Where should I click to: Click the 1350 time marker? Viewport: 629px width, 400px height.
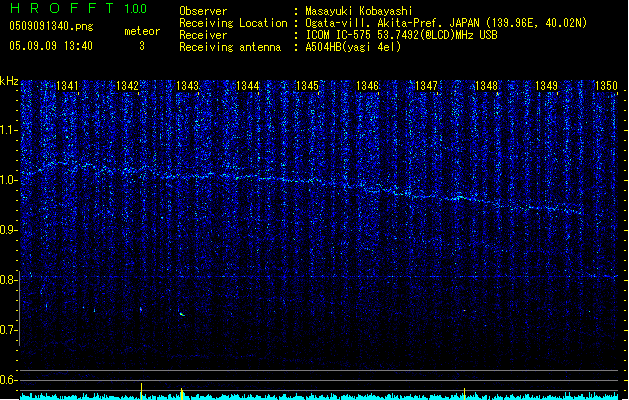(606, 87)
